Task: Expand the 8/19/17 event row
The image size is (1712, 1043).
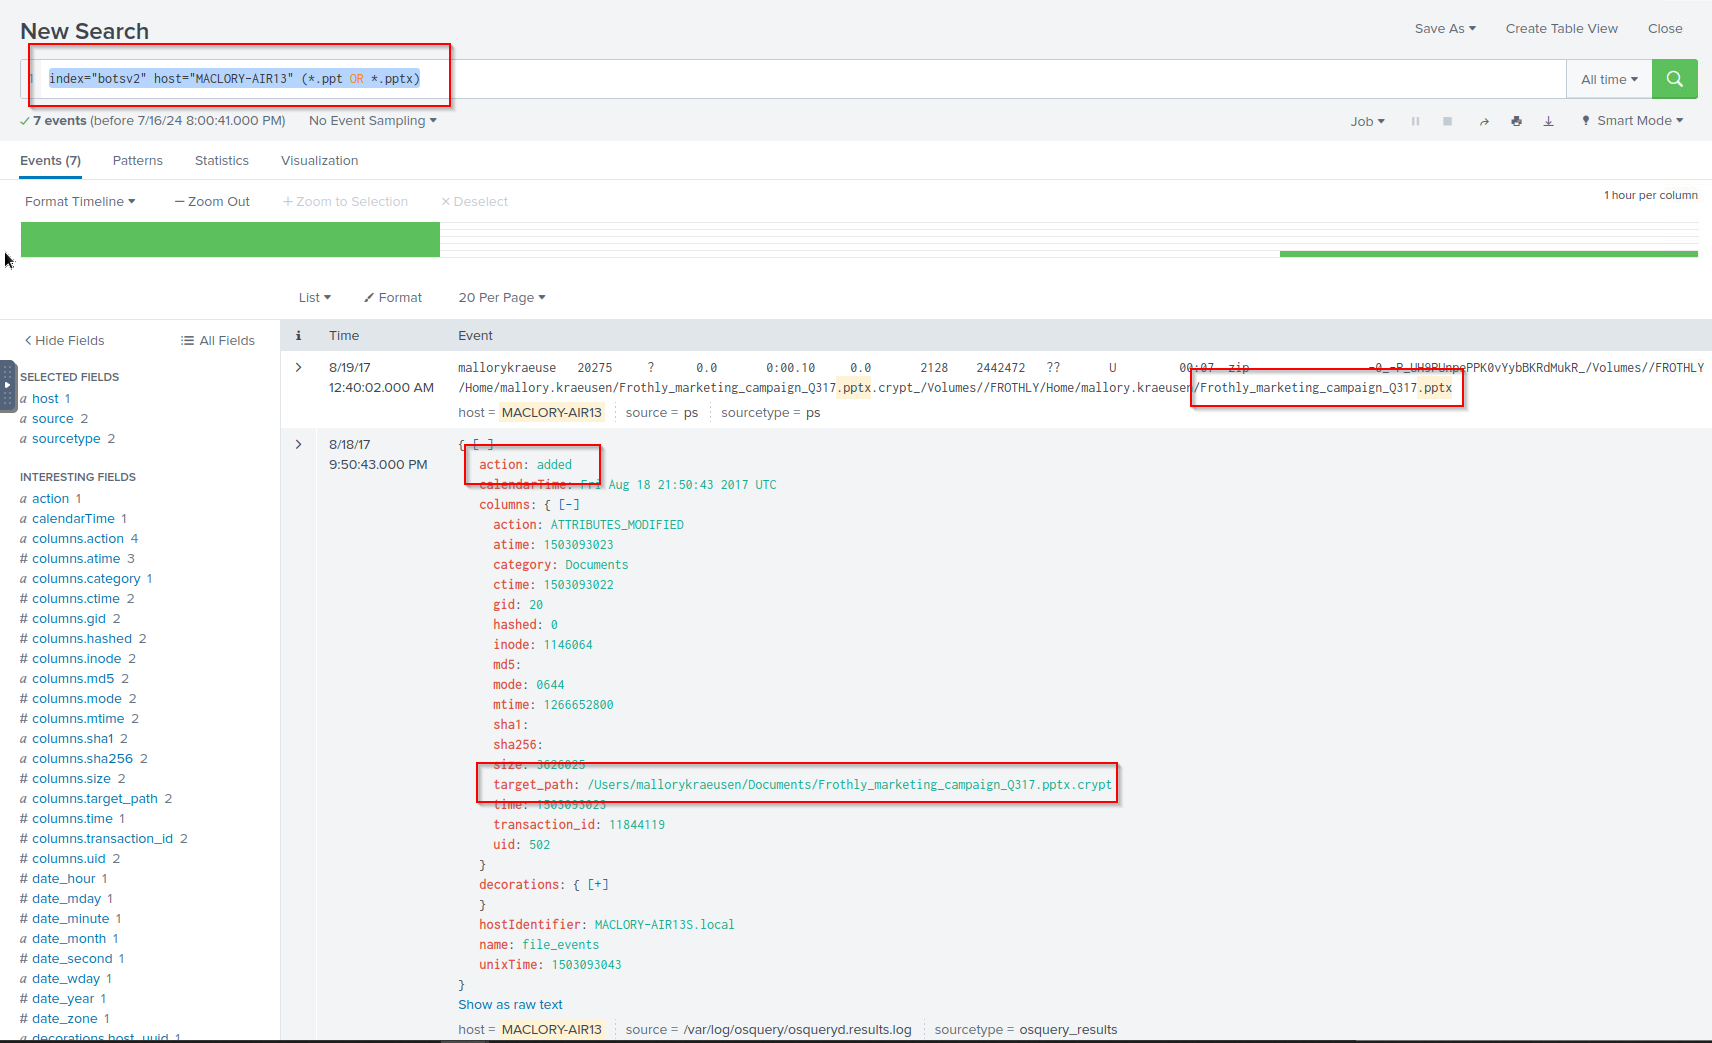Action: (298, 368)
